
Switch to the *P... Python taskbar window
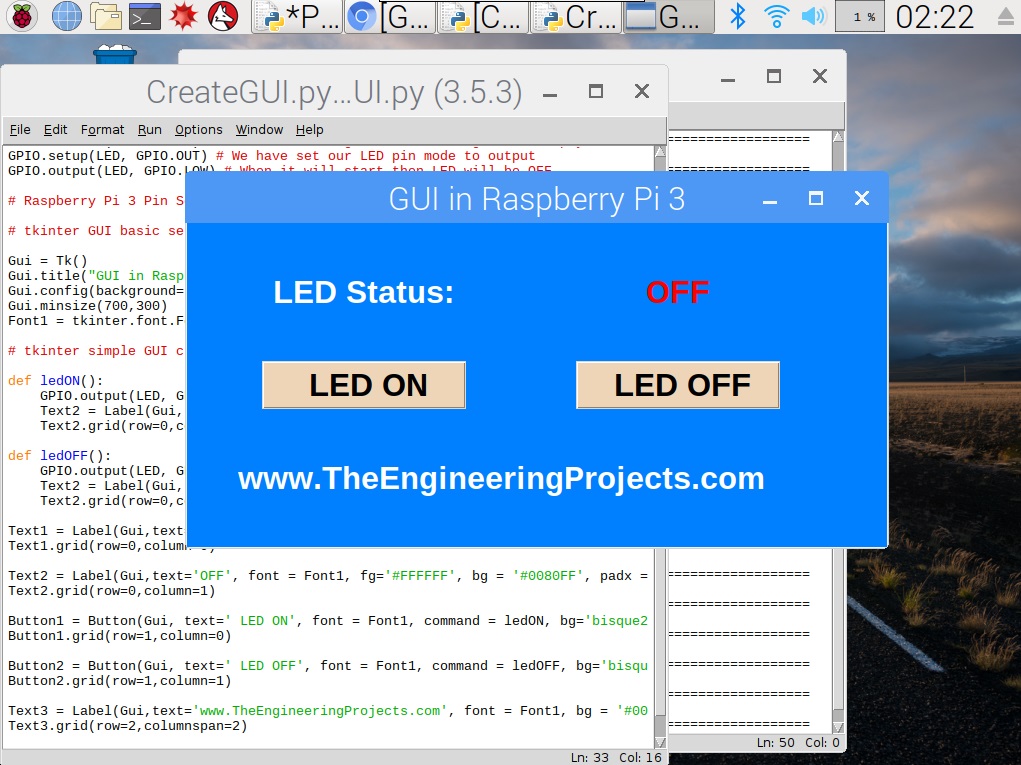[x=297, y=17]
